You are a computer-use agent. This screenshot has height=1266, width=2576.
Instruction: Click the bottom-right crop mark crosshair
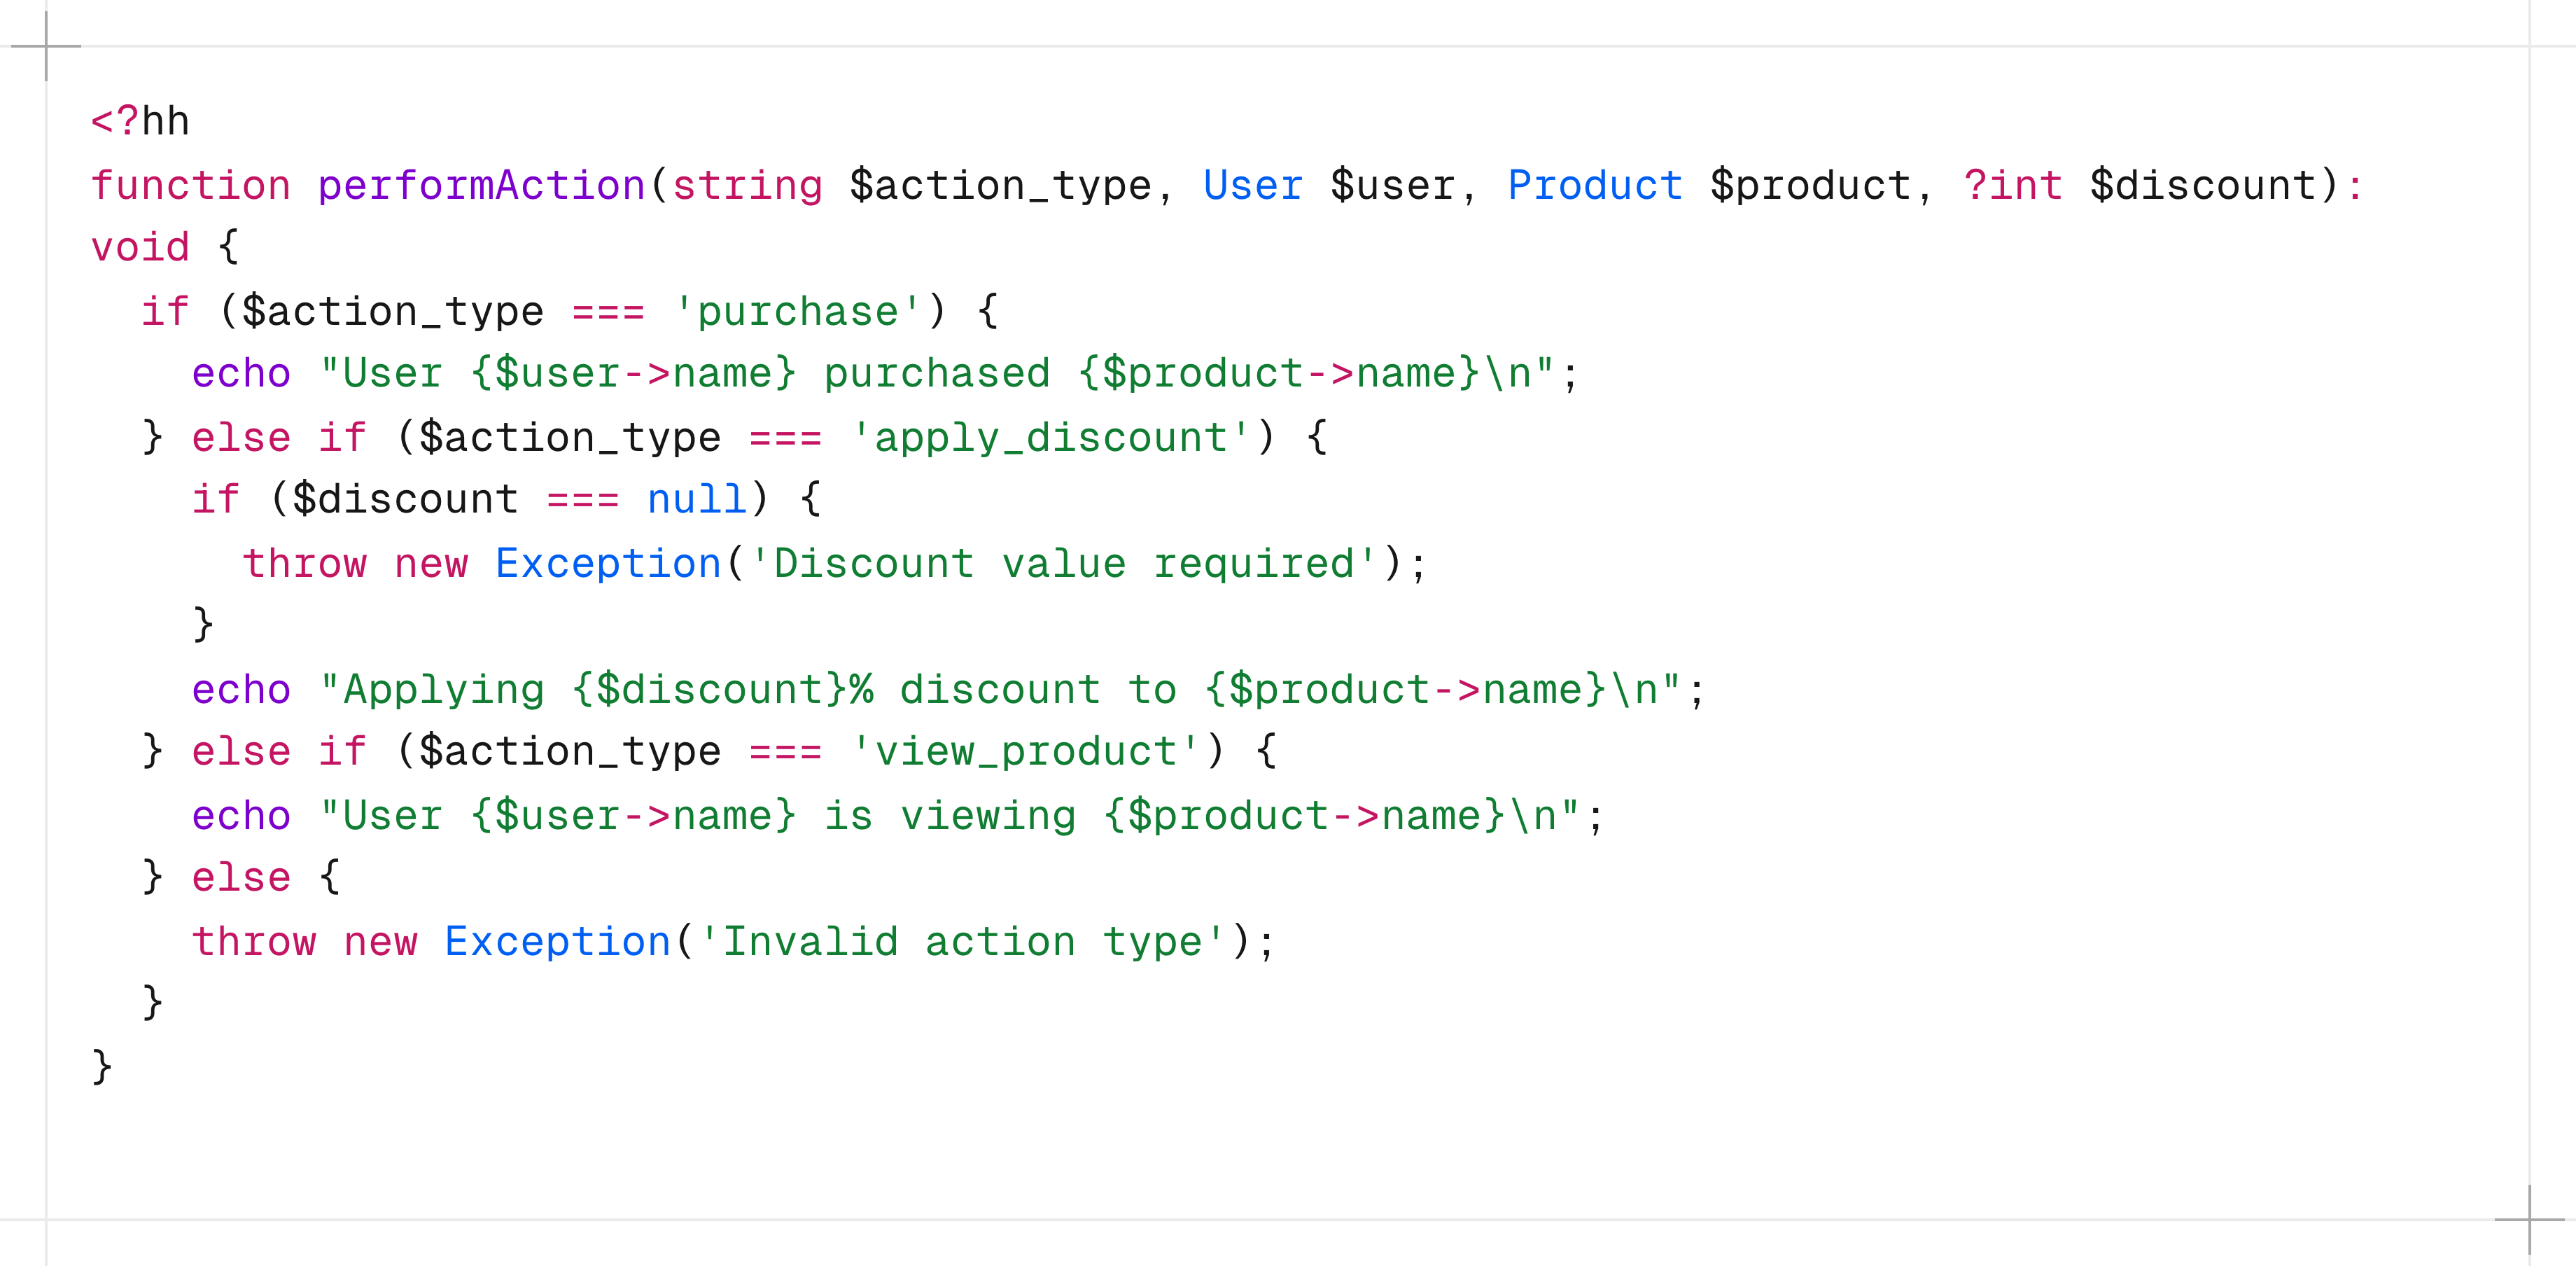[2529, 1219]
